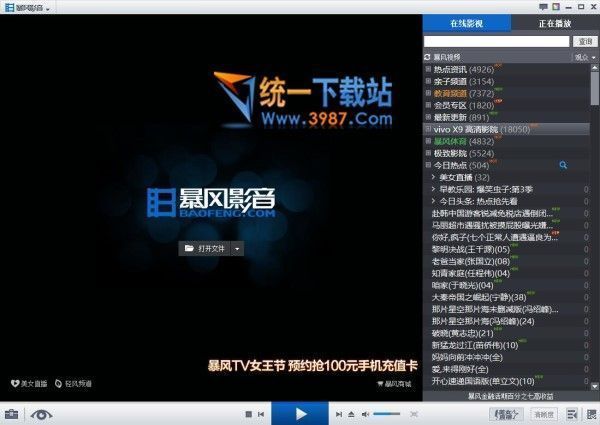Click the big blue play button
600x425 pixels.
tap(300, 414)
